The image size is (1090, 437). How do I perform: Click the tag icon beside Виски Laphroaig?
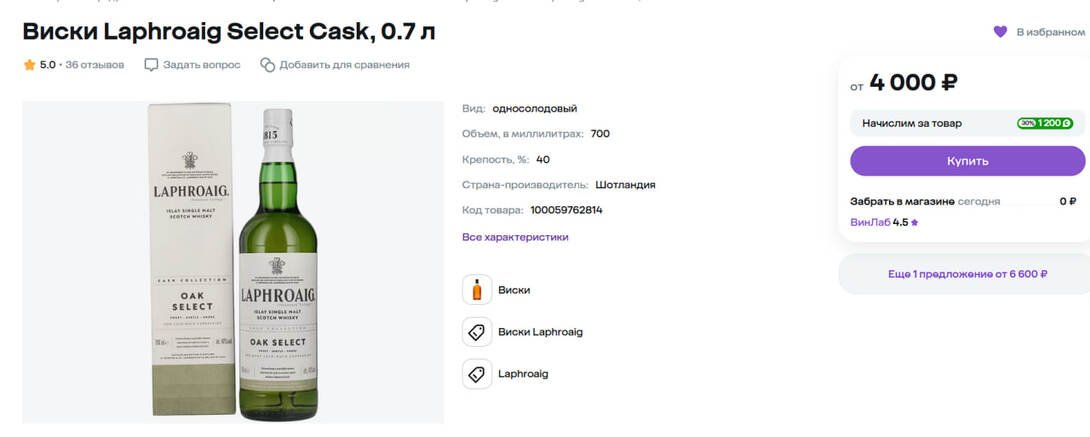[477, 332]
